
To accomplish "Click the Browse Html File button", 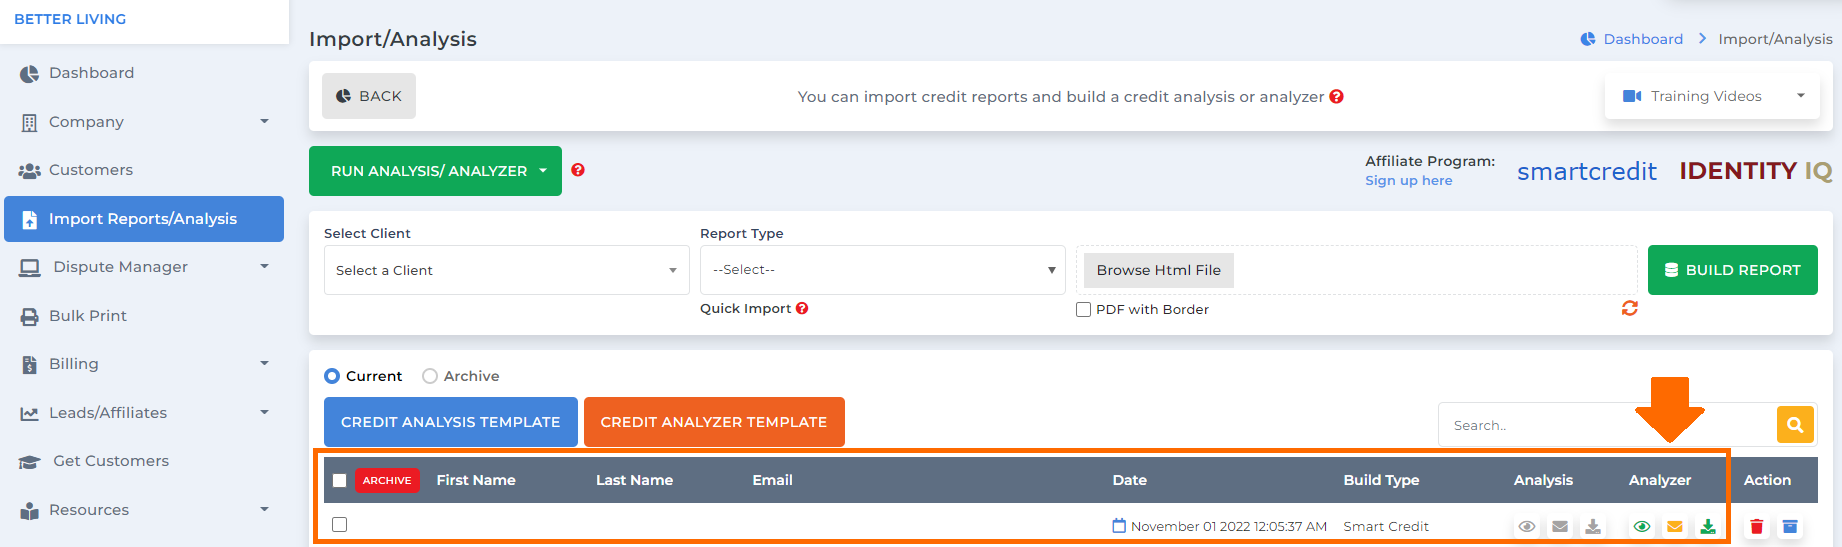I will pyautogui.click(x=1159, y=270).
